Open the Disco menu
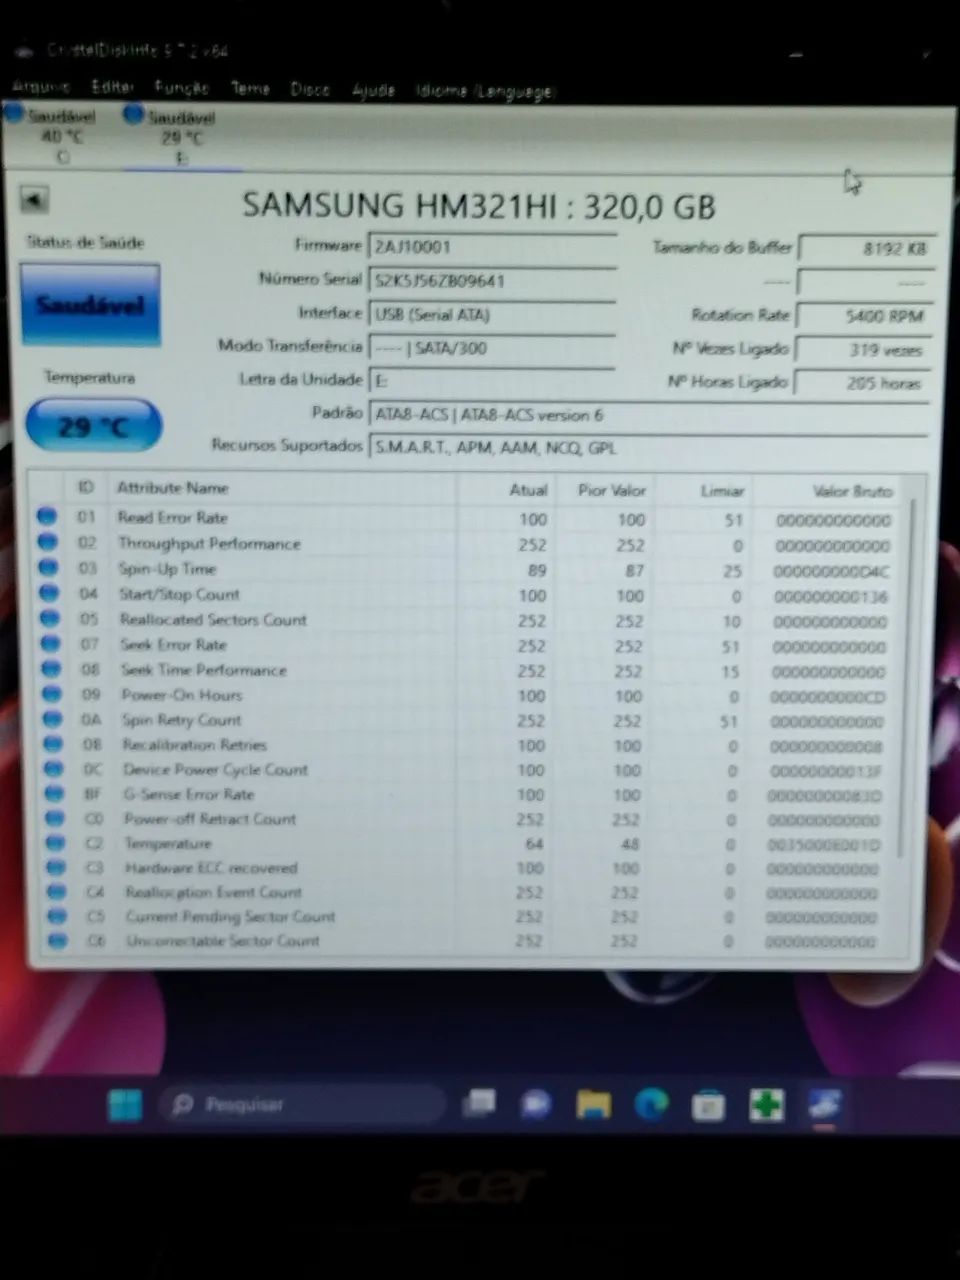Viewport: 960px width, 1280px height. coord(310,89)
